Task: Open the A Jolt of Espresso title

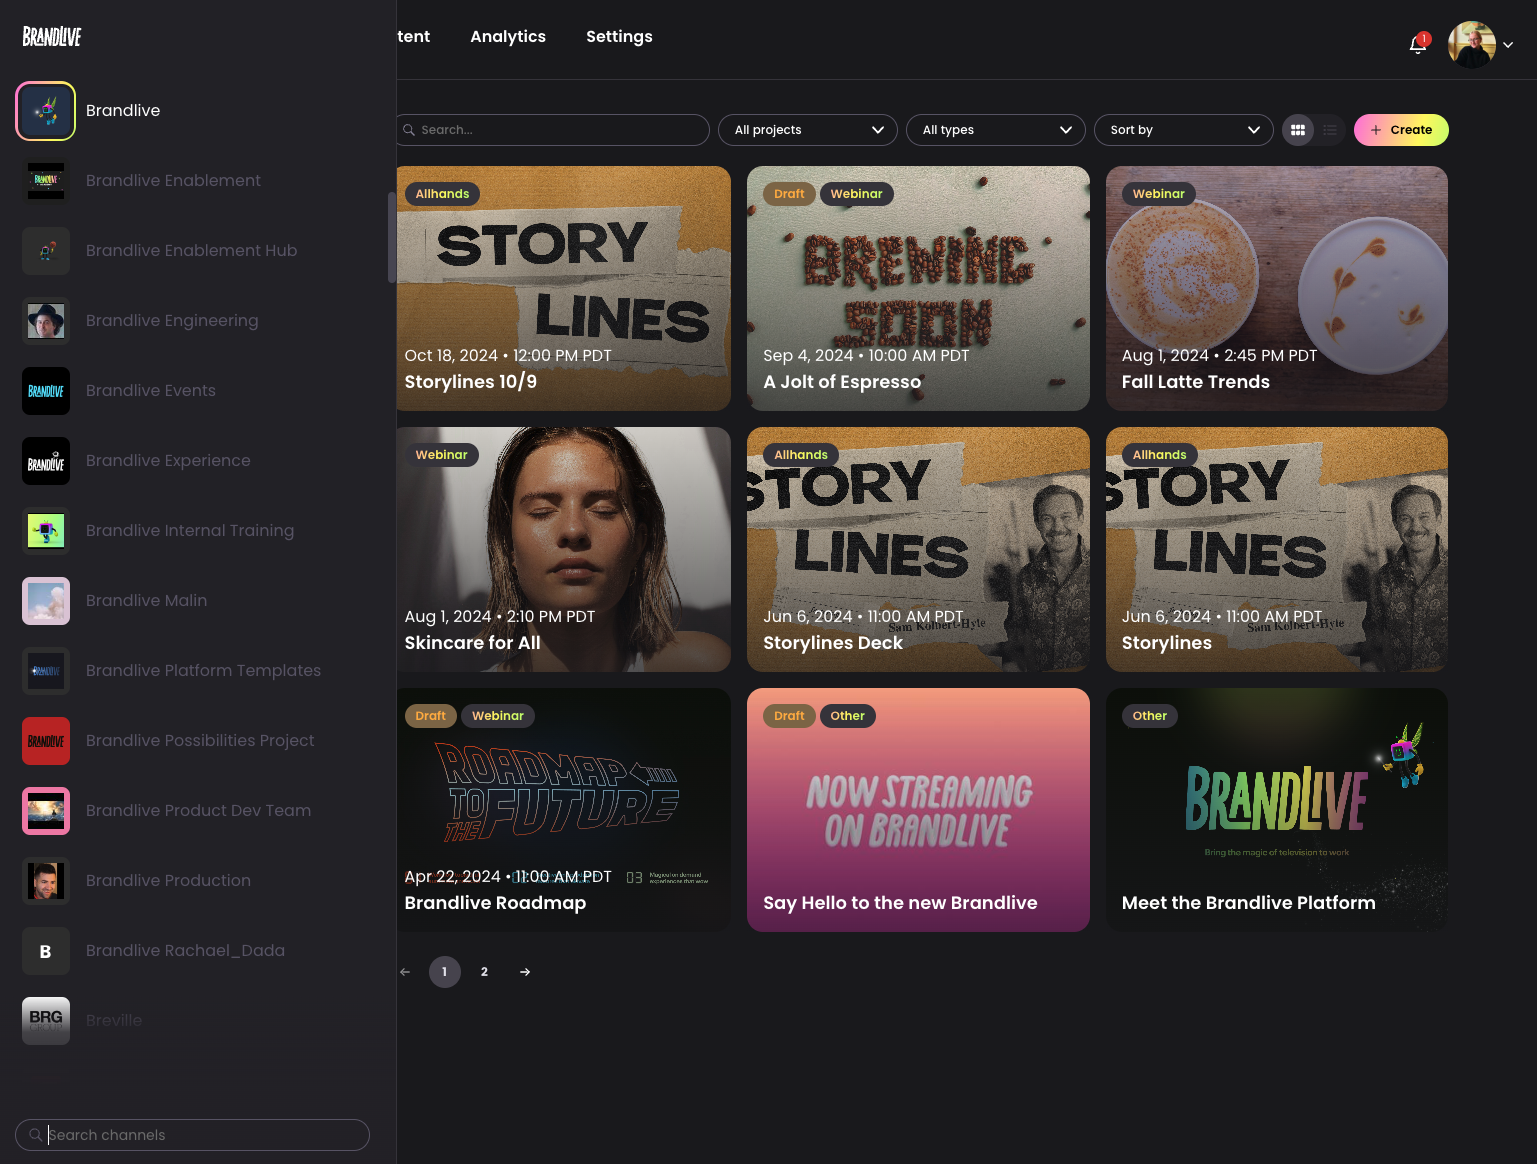Action: coord(842,382)
